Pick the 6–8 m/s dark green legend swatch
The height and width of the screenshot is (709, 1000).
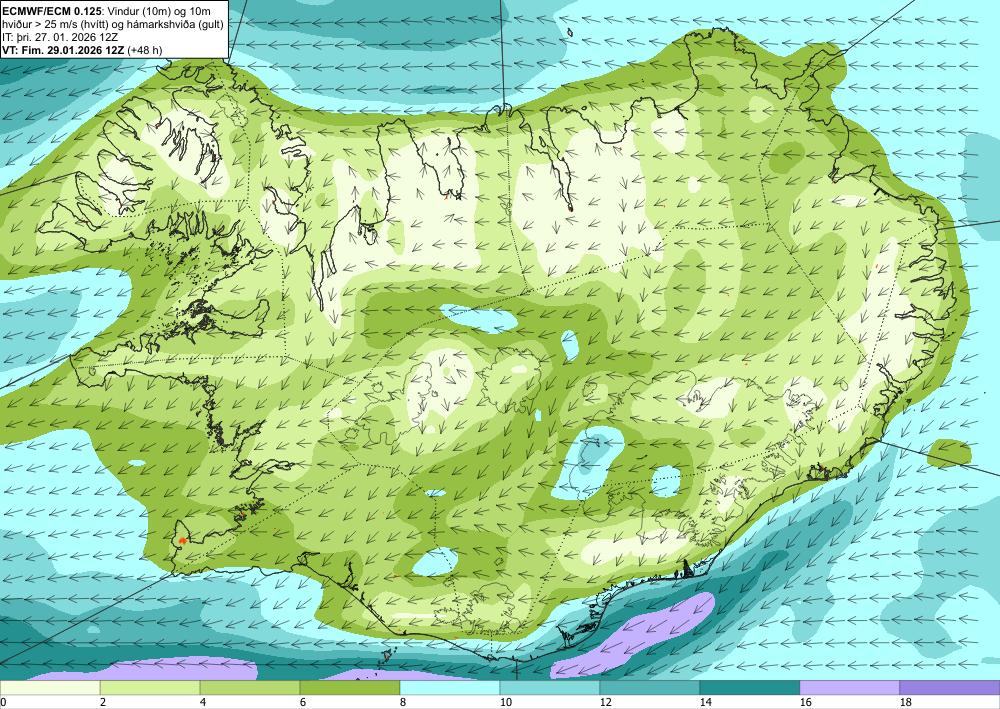(x=349, y=687)
